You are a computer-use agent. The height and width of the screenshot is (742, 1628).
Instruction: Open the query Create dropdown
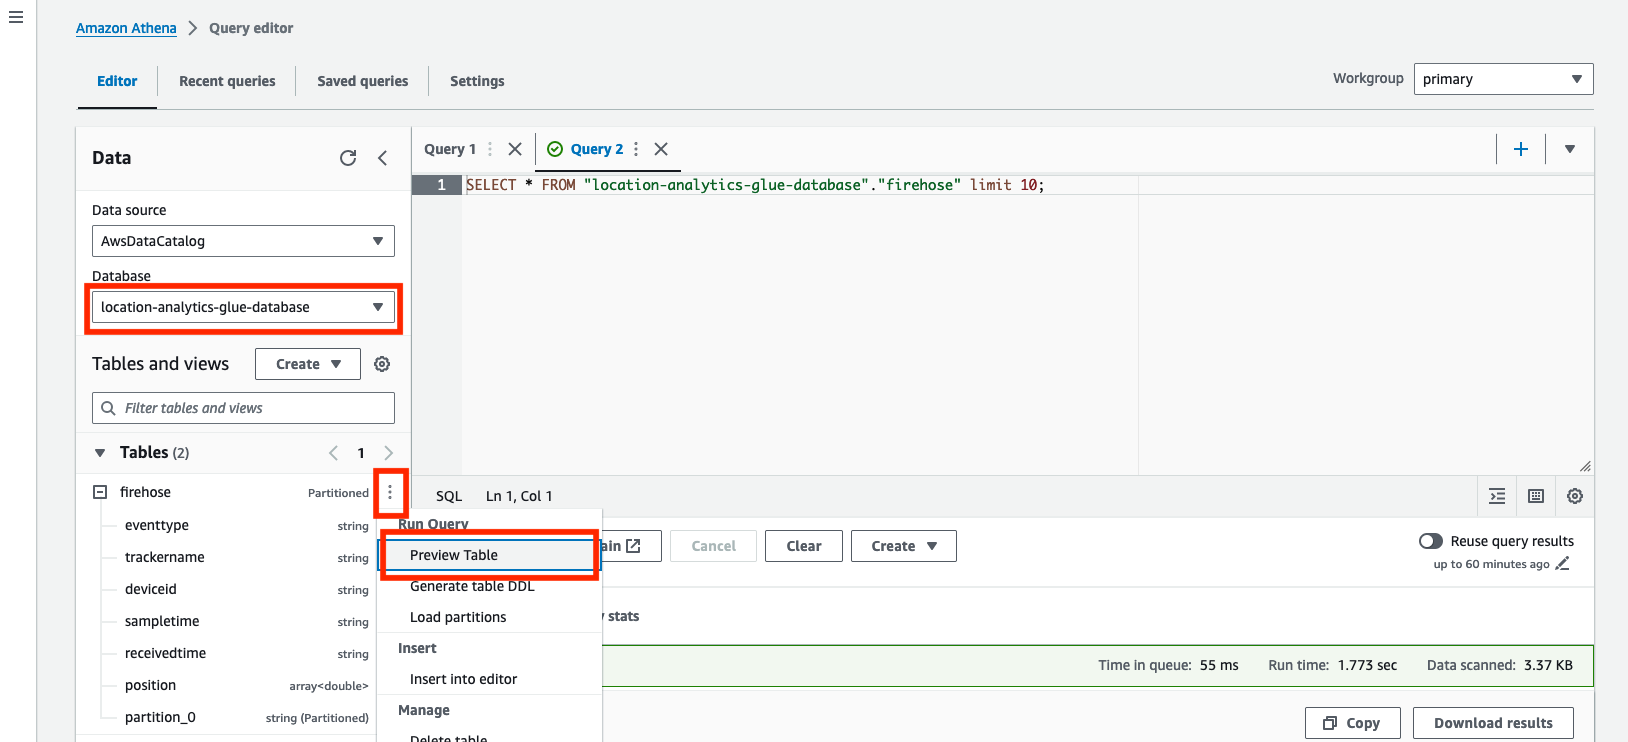pyautogui.click(x=904, y=546)
